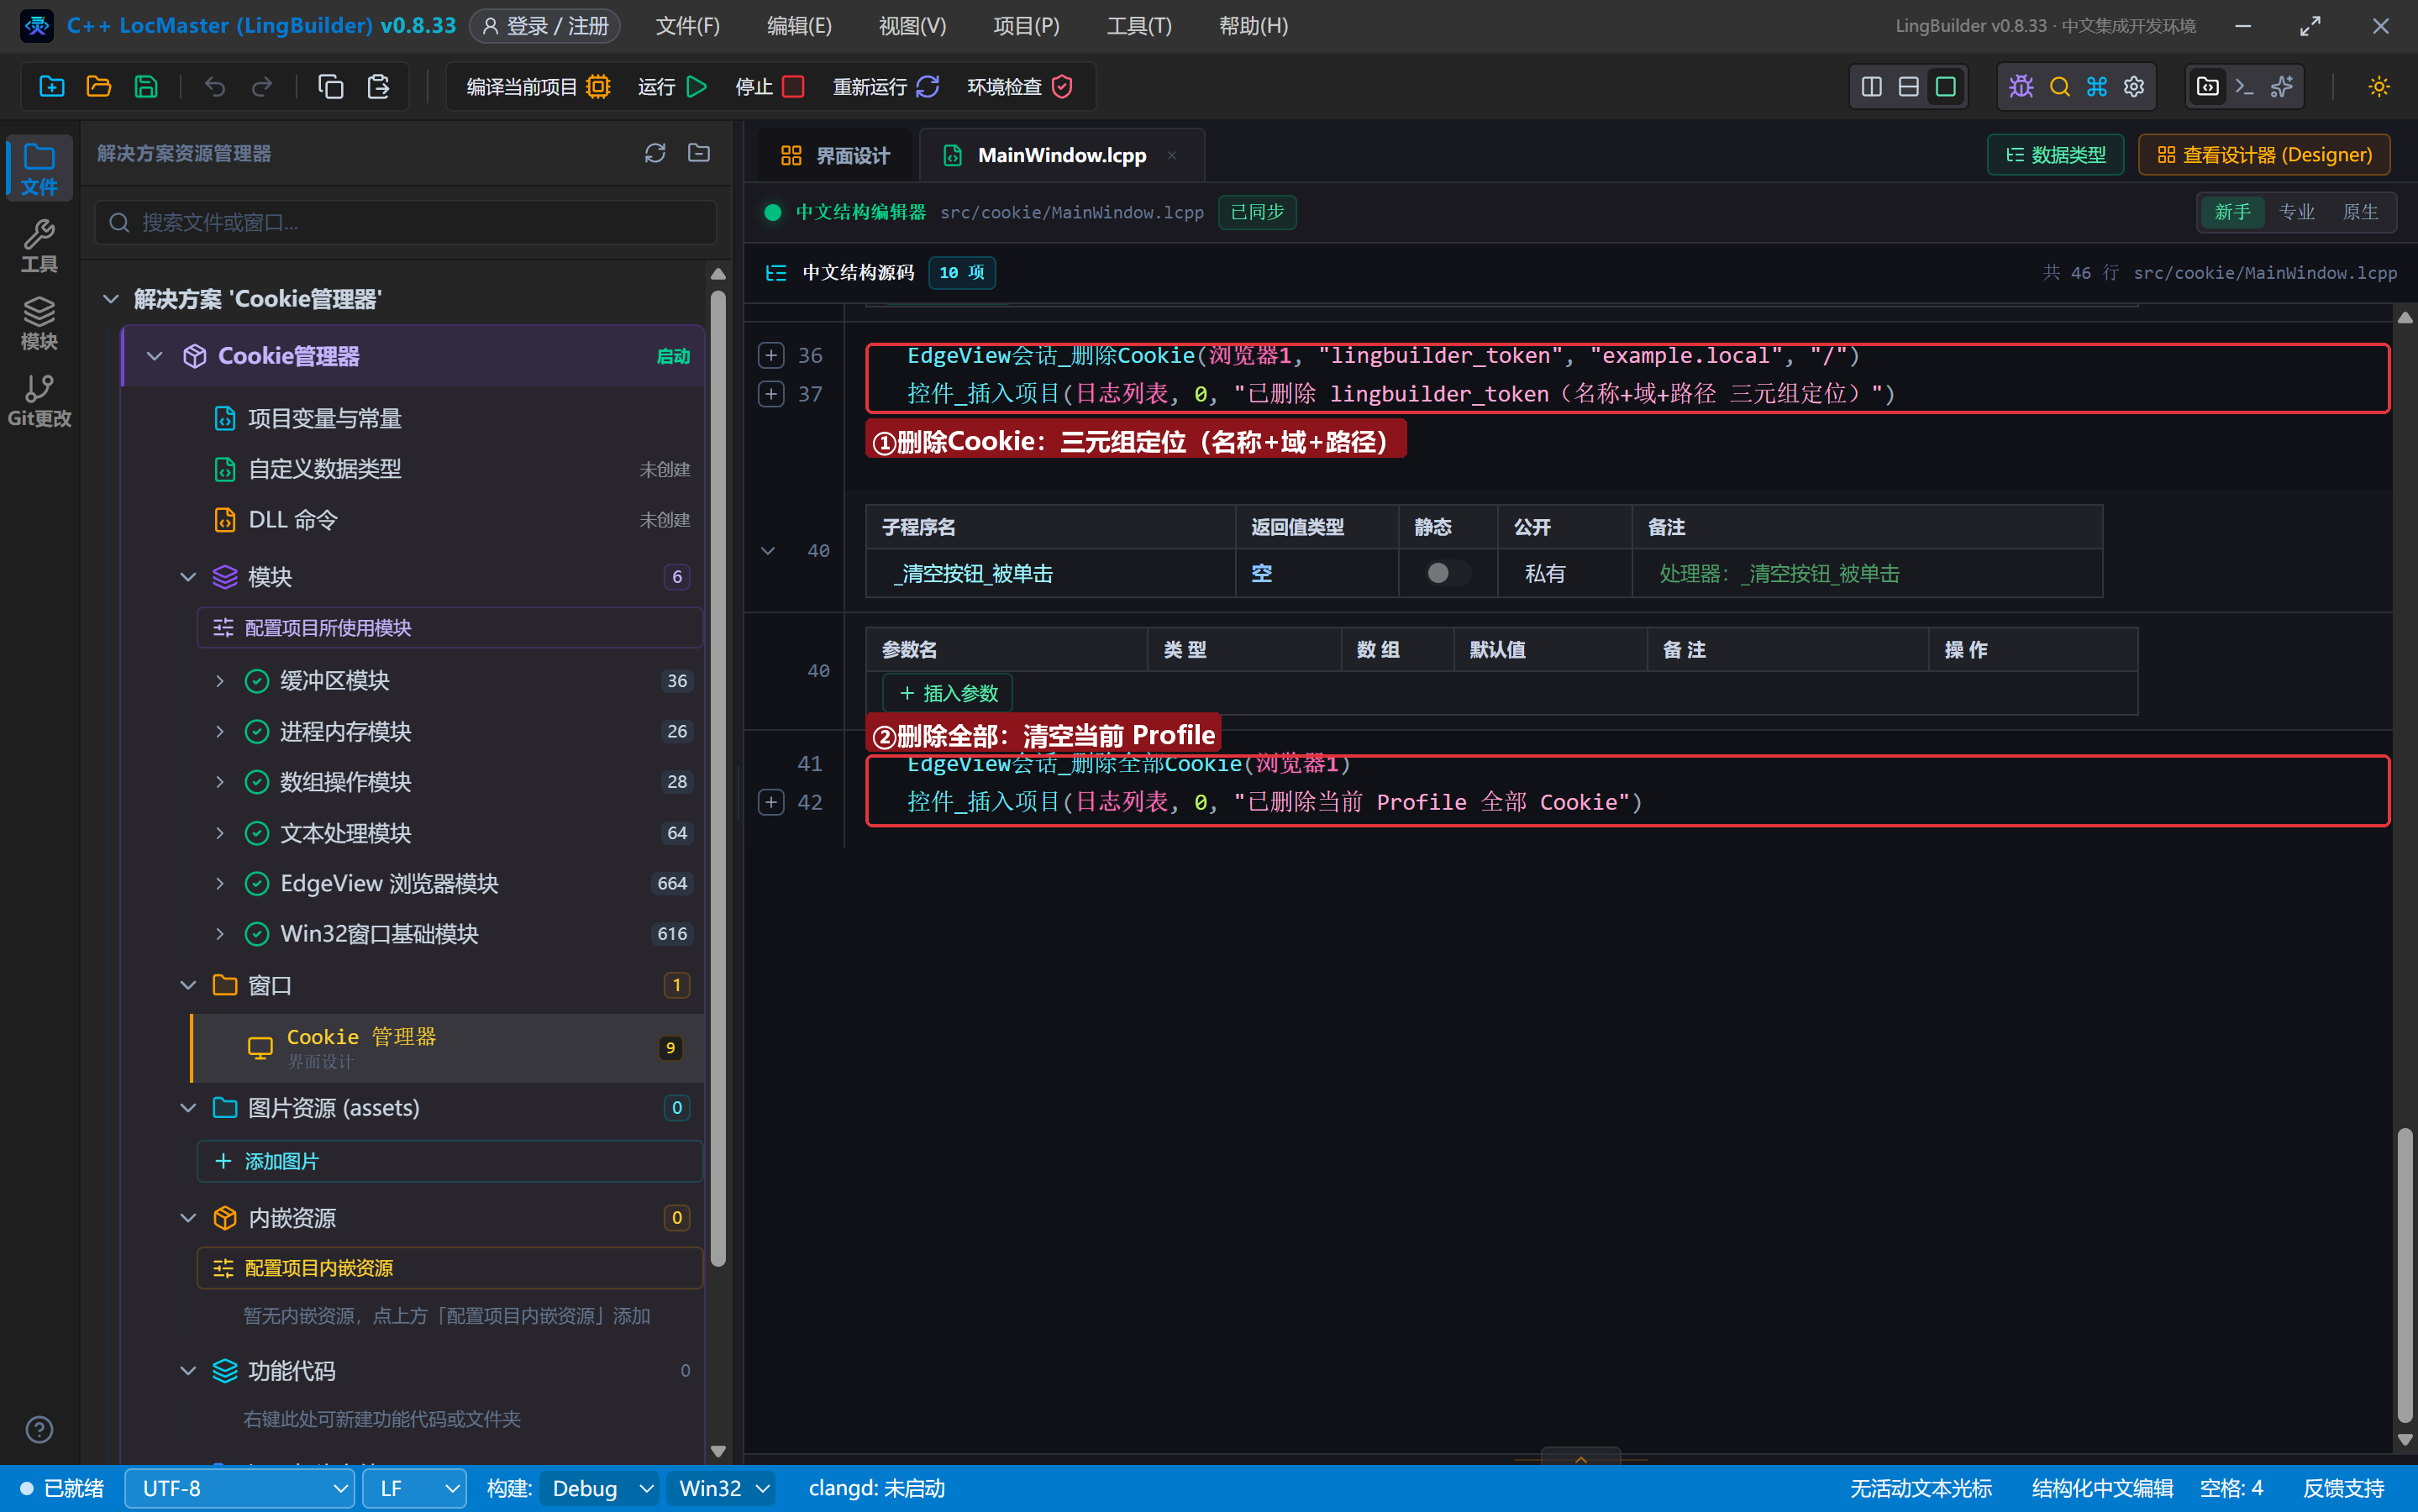
Task: Open the Tools sidebar panel
Action: coord(39,246)
